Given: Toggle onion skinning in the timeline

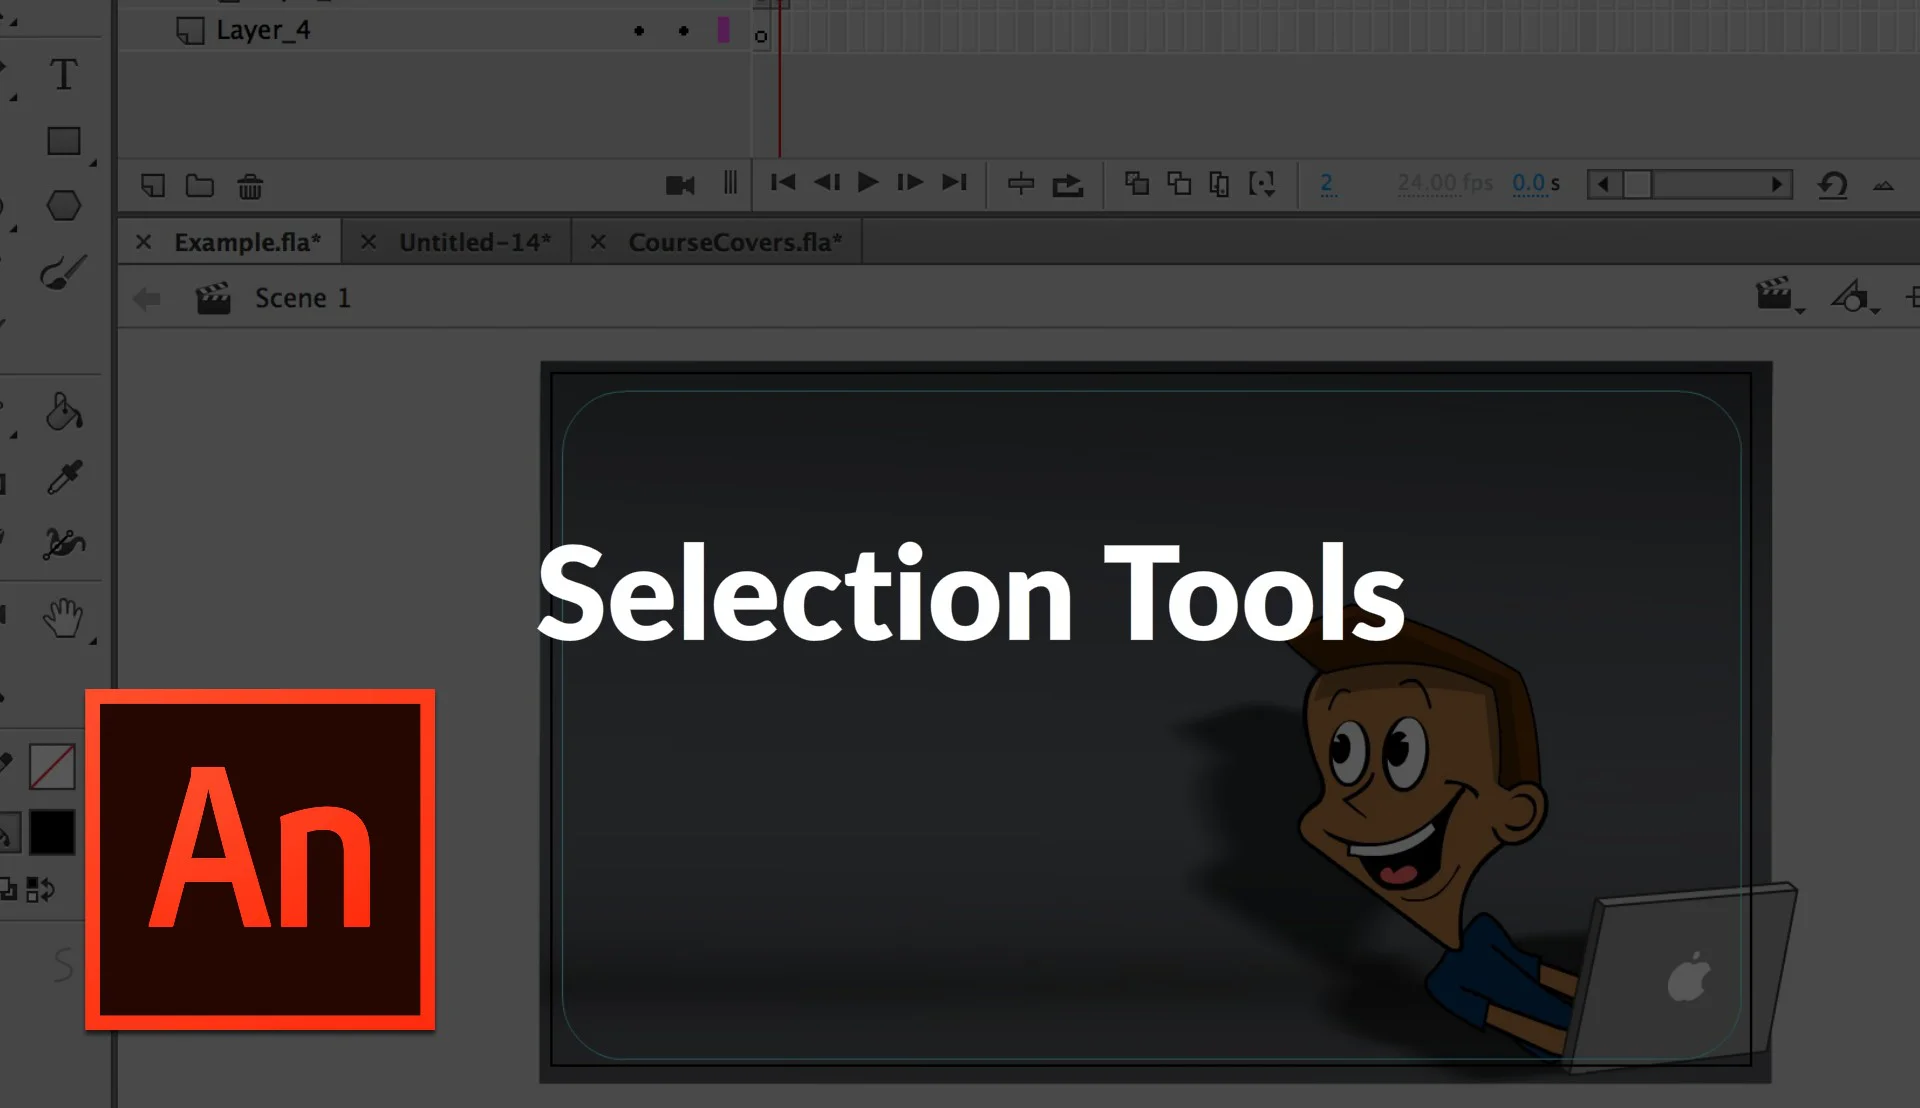Looking at the screenshot, I should (1136, 184).
